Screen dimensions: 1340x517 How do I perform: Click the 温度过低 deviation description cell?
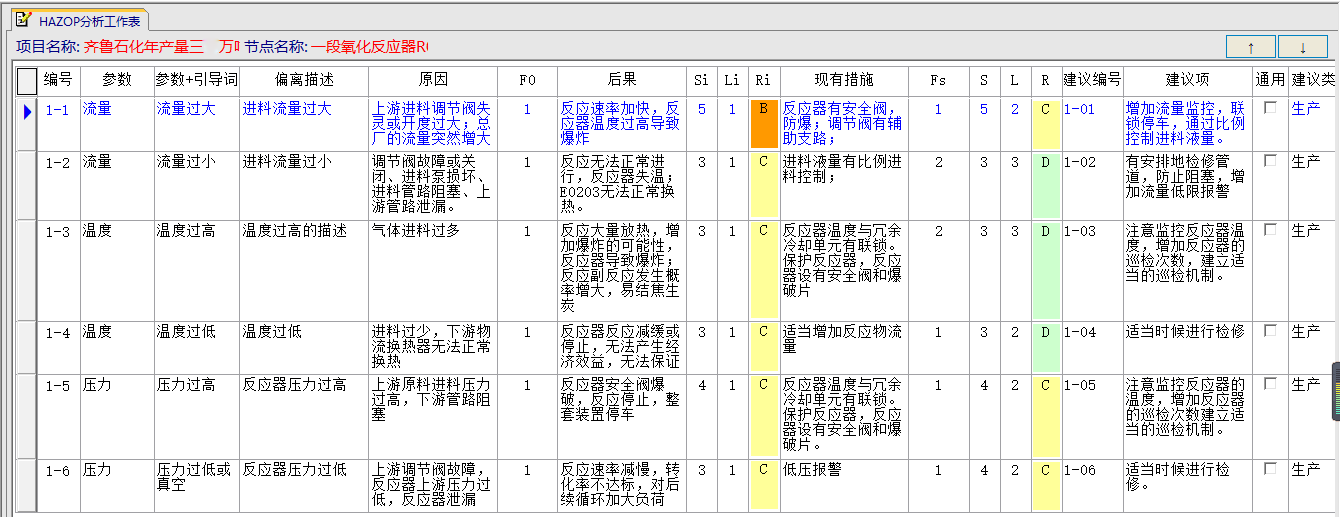click(303, 347)
